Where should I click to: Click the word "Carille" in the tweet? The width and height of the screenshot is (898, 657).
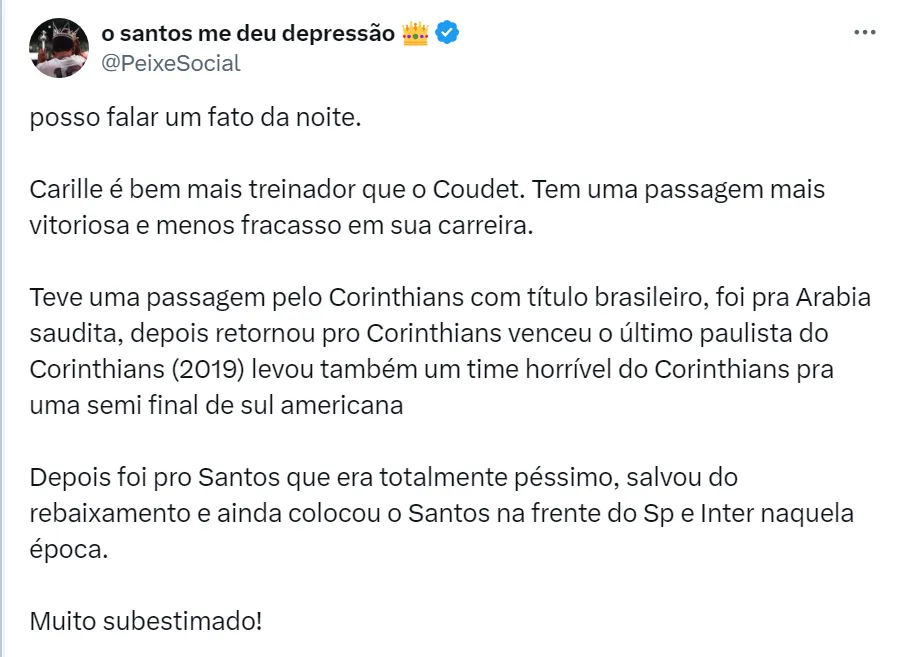(x=64, y=190)
